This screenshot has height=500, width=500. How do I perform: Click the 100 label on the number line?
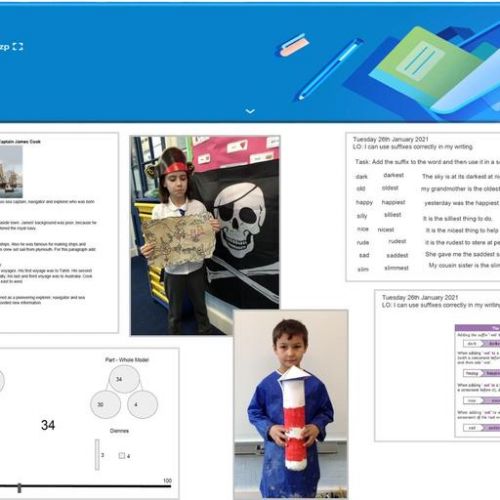[167, 480]
